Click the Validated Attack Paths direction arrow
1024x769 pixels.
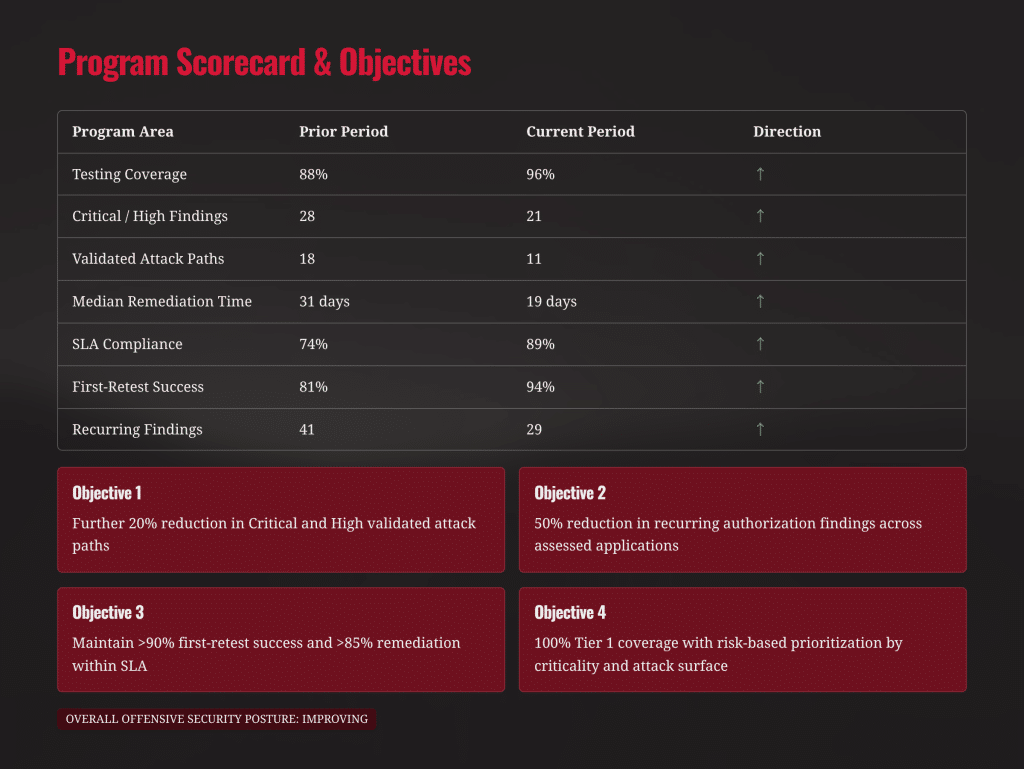(760, 259)
